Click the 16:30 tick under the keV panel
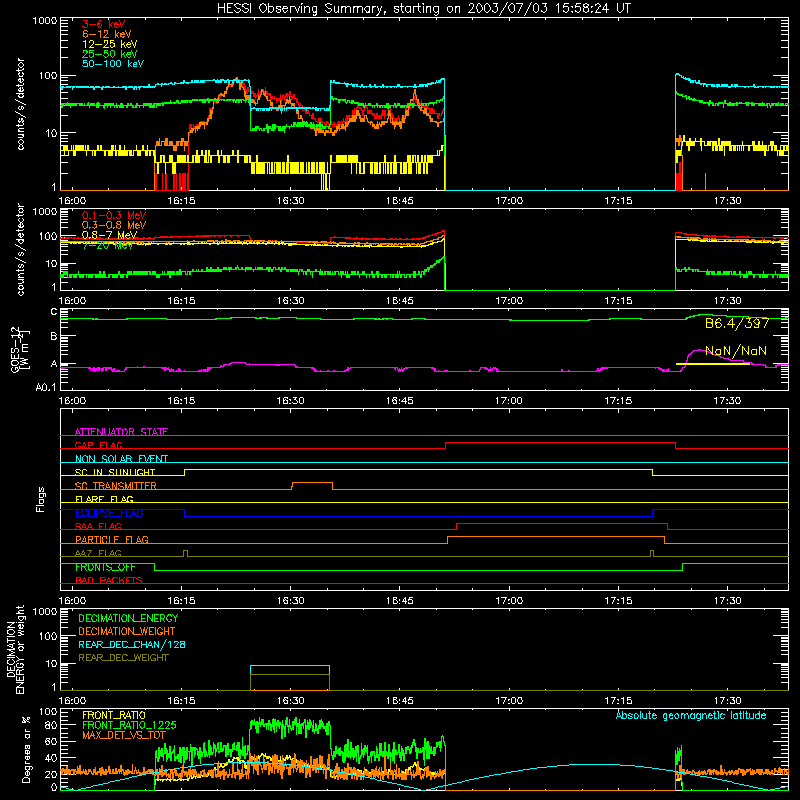 (290, 201)
